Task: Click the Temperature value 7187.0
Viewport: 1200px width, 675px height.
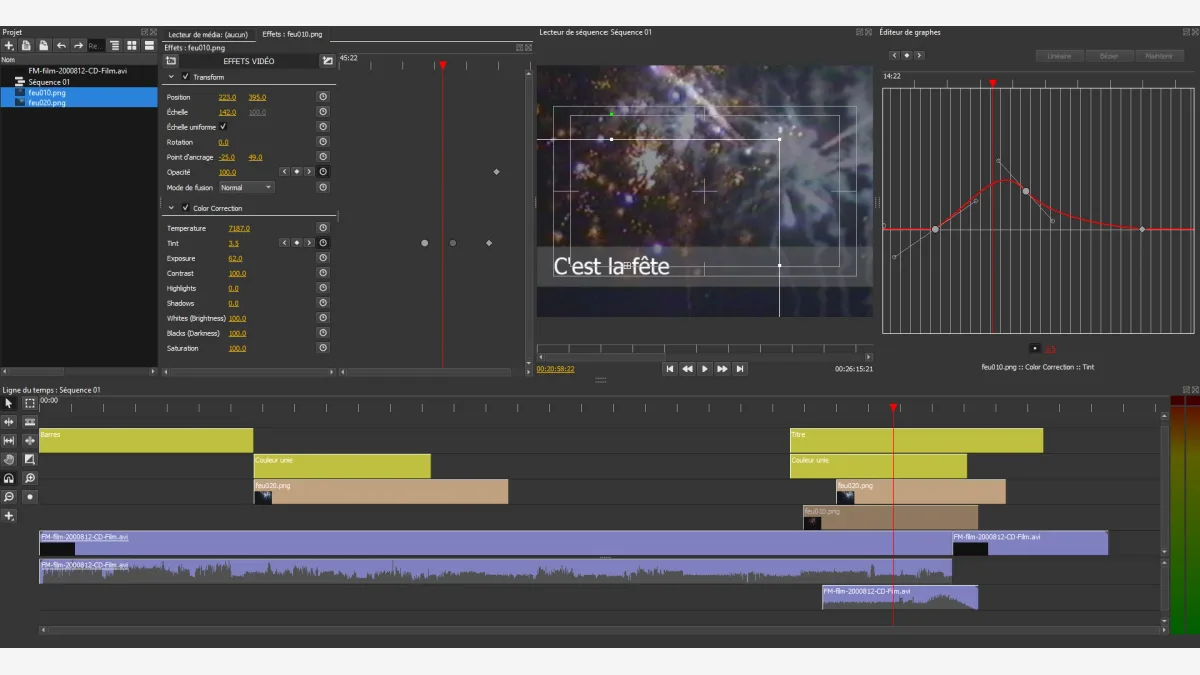Action: [239, 228]
